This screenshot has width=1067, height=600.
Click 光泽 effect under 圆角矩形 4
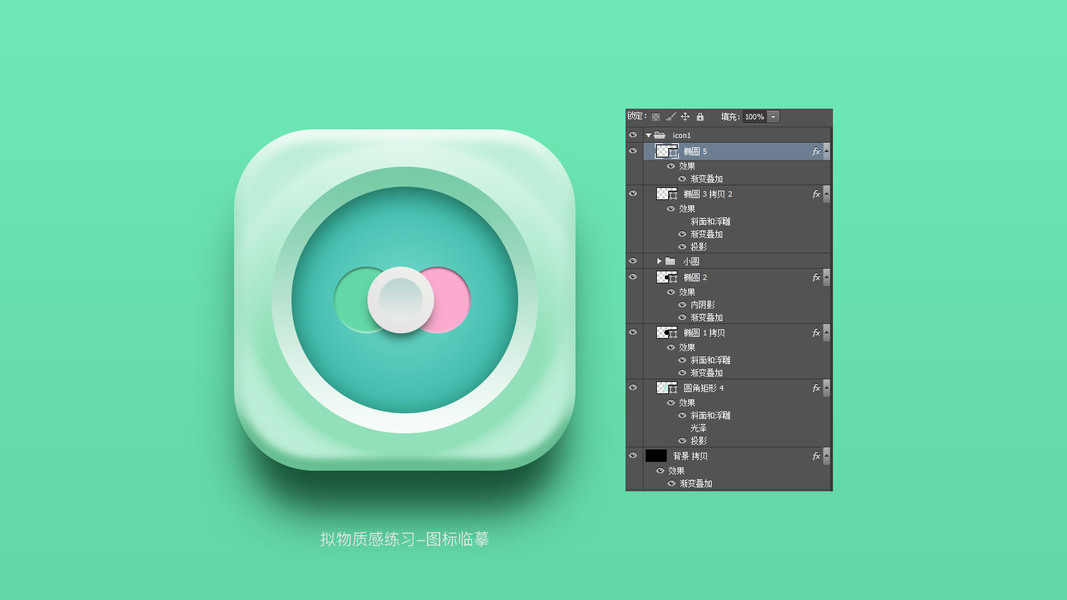click(698, 428)
